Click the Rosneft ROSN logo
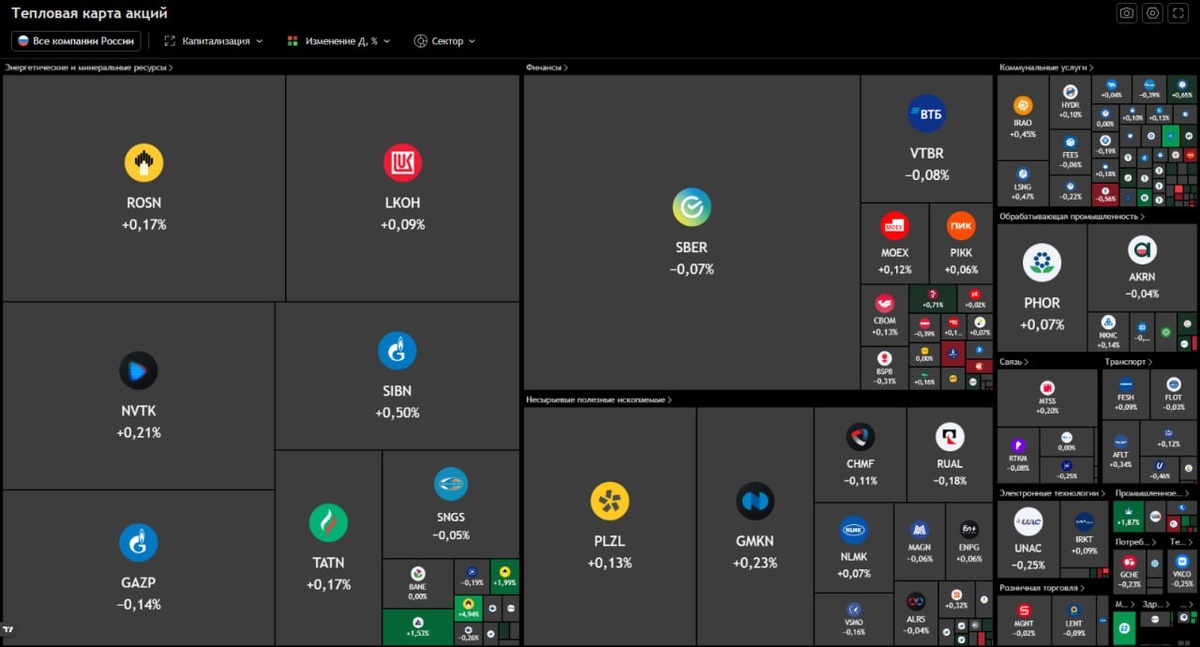 pos(144,163)
